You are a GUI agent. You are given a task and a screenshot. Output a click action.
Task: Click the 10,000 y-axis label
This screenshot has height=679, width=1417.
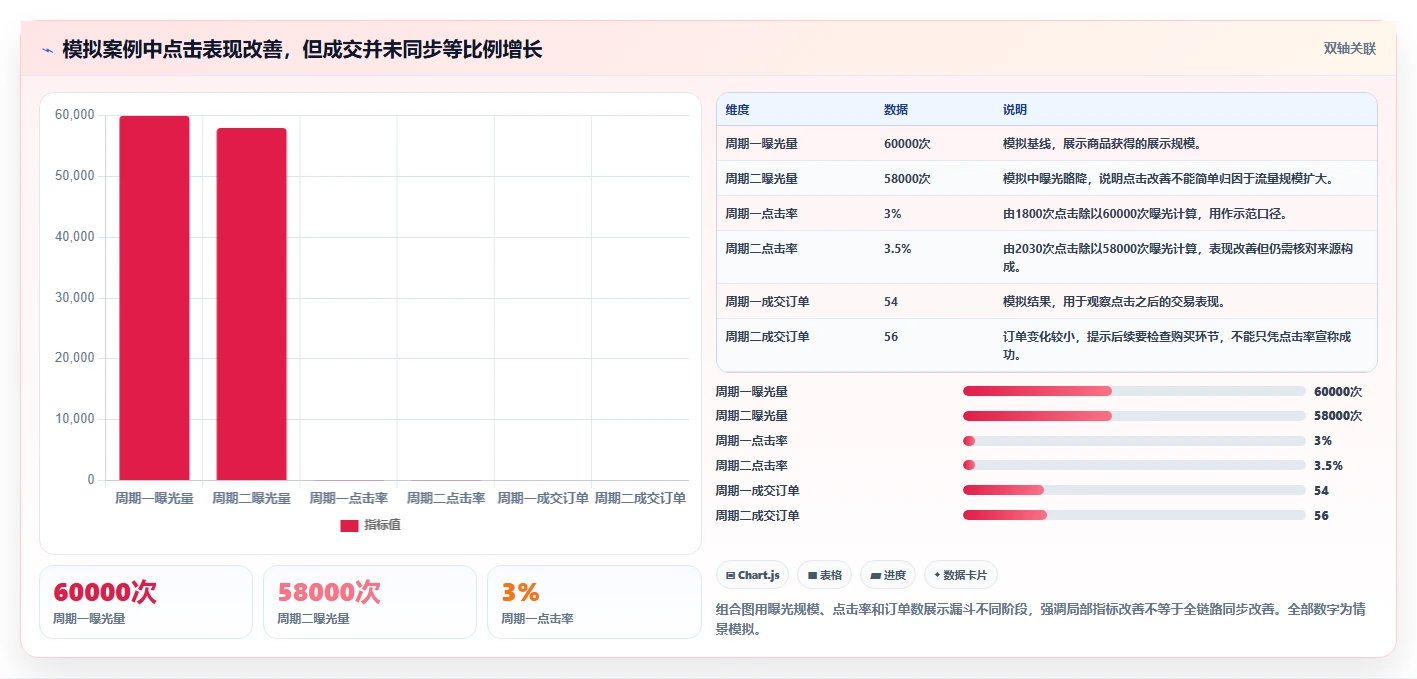point(75,419)
